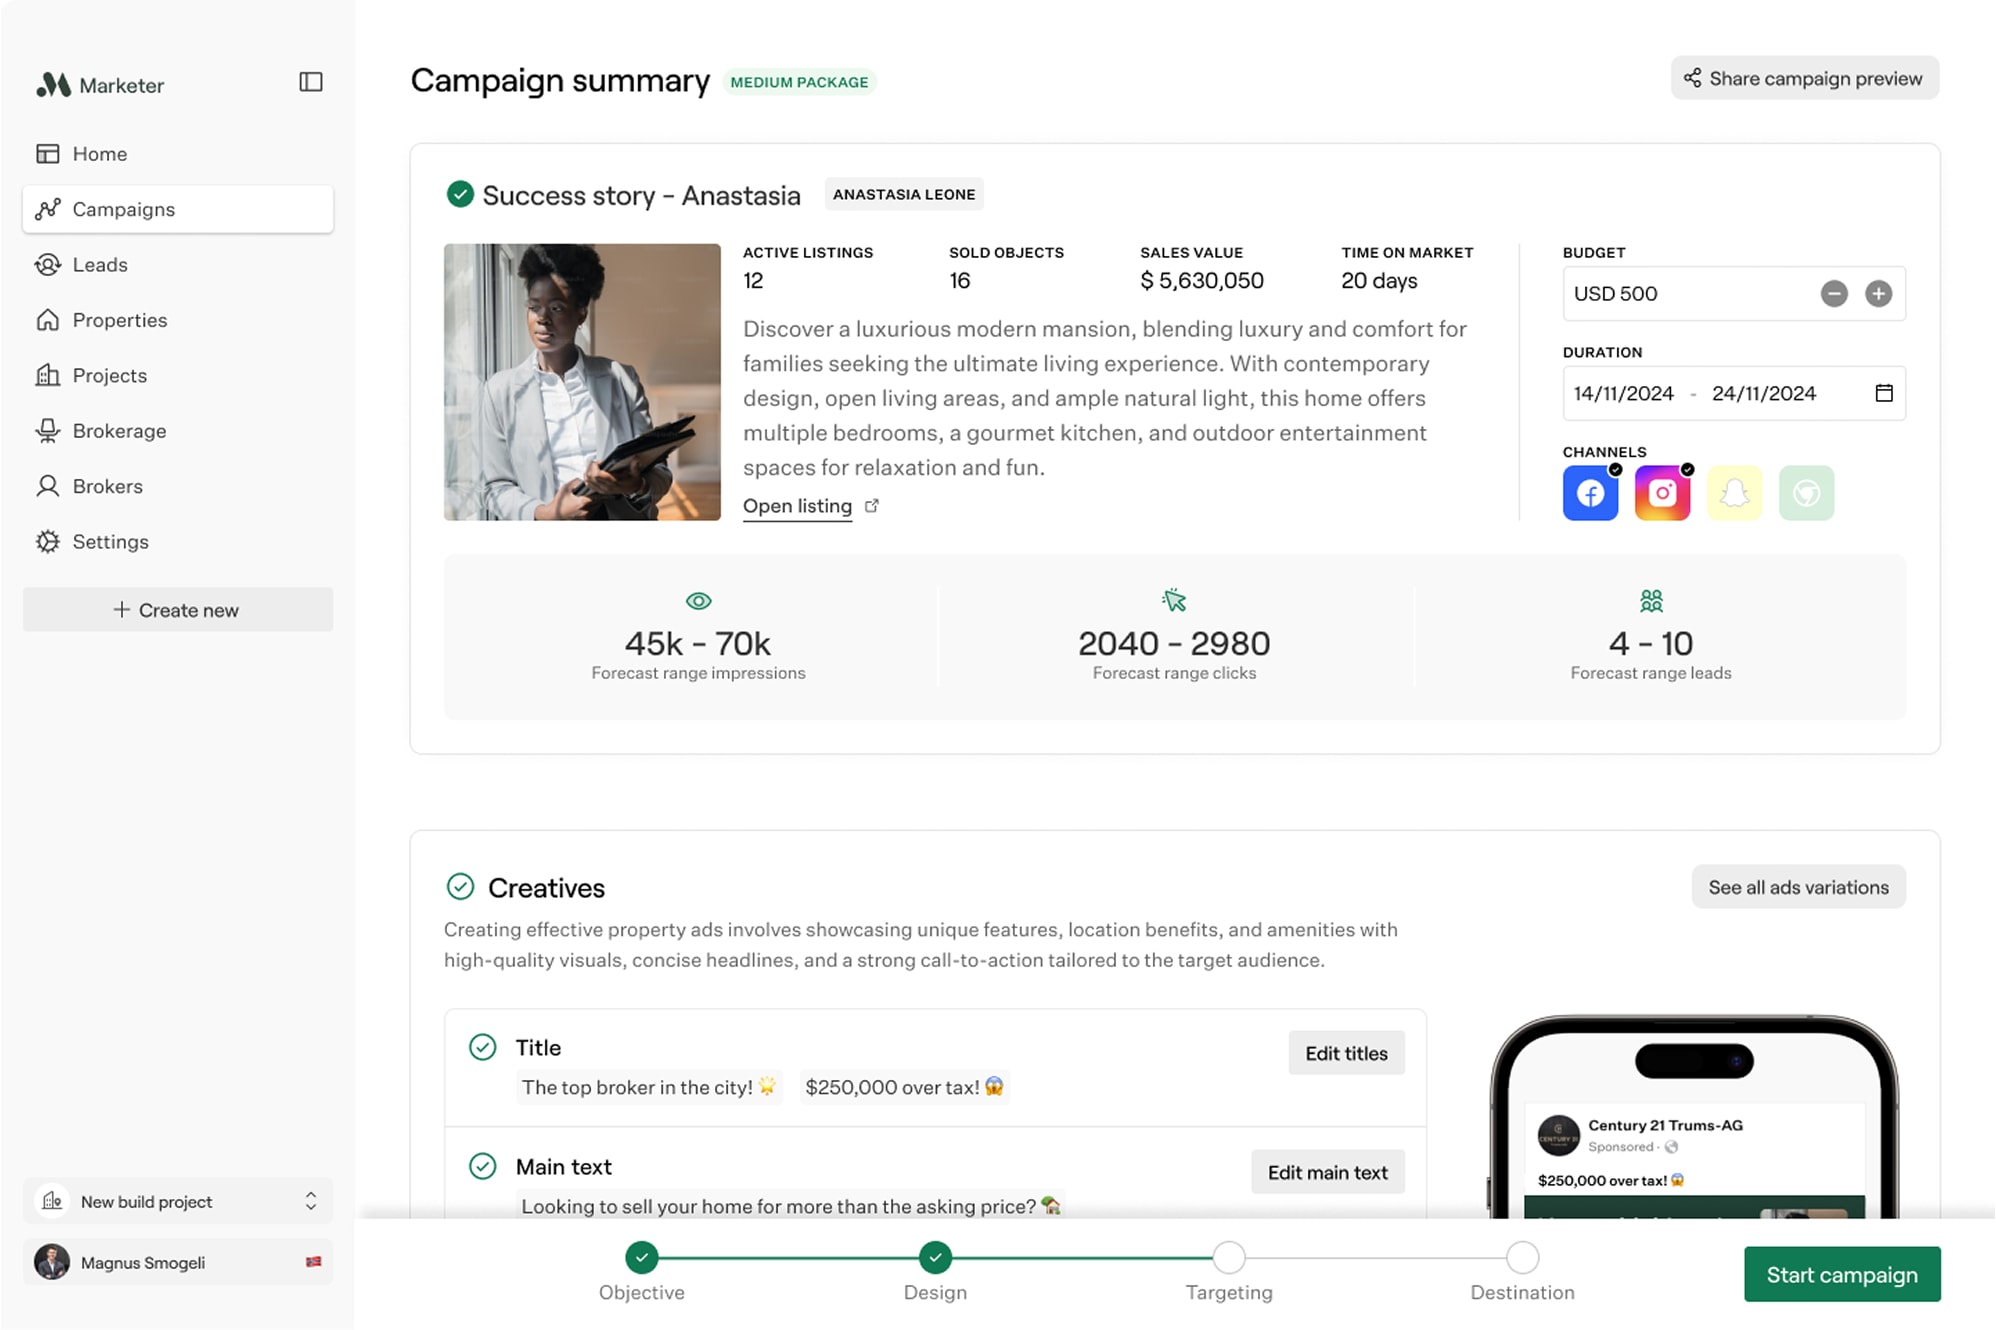1996x1330 pixels.
Task: Click the Open listing link
Action: (797, 506)
